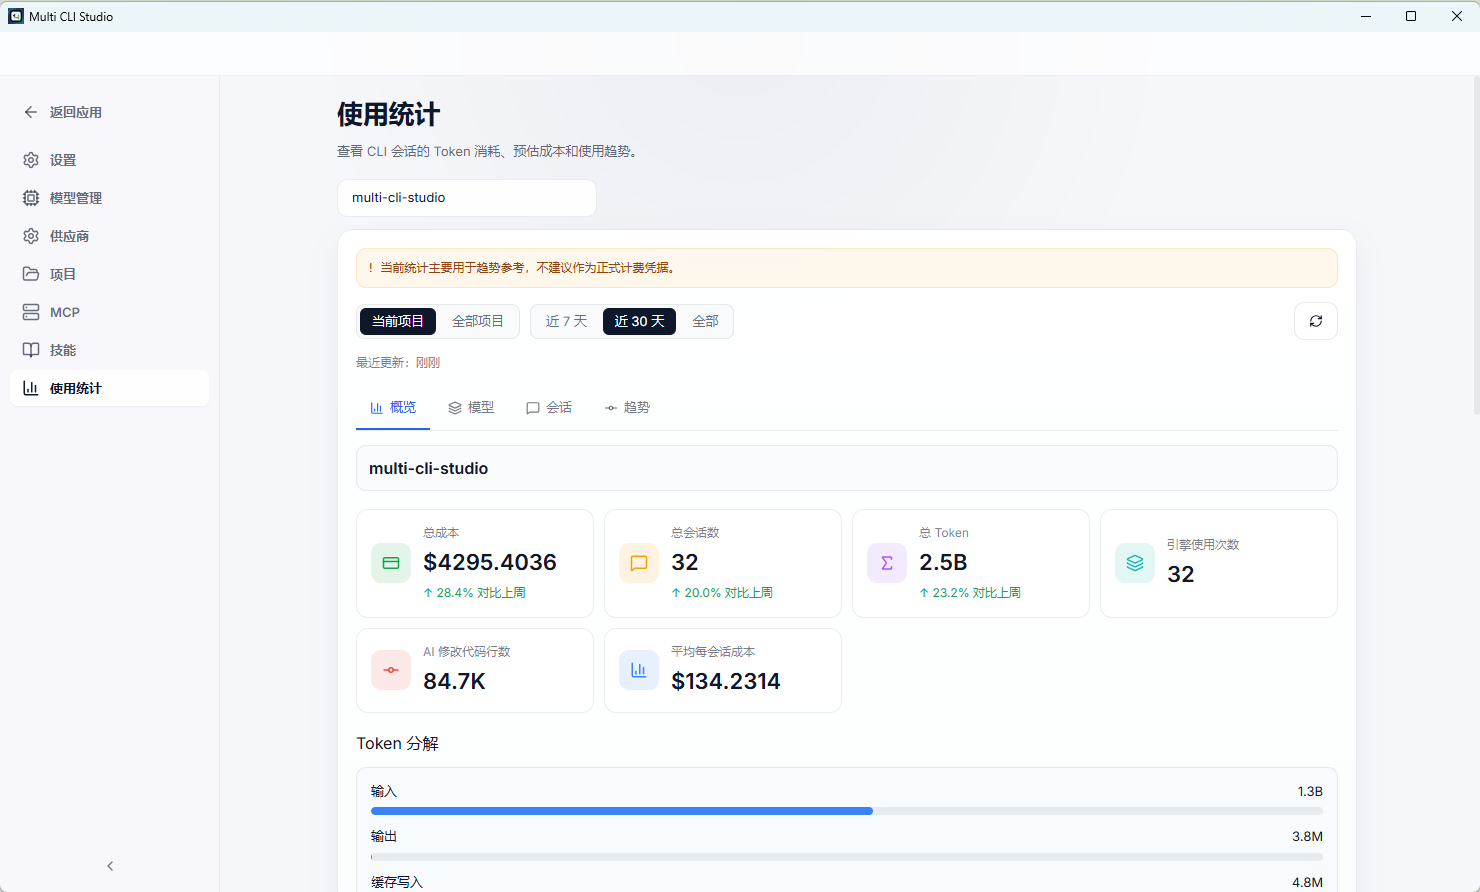Image resolution: width=1480 pixels, height=892 pixels.
Task: Open the 供应商 page label
Action: [x=70, y=236]
